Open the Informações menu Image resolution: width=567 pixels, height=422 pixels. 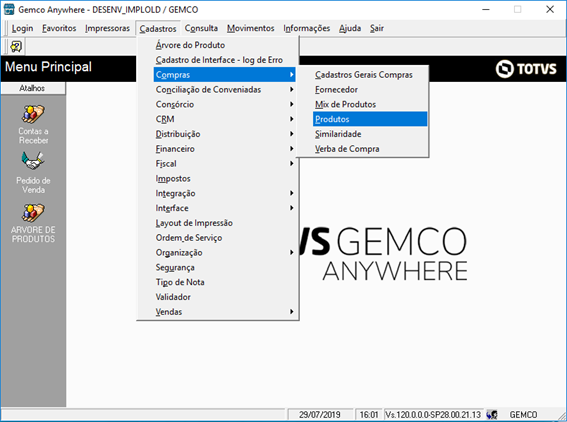point(306,28)
